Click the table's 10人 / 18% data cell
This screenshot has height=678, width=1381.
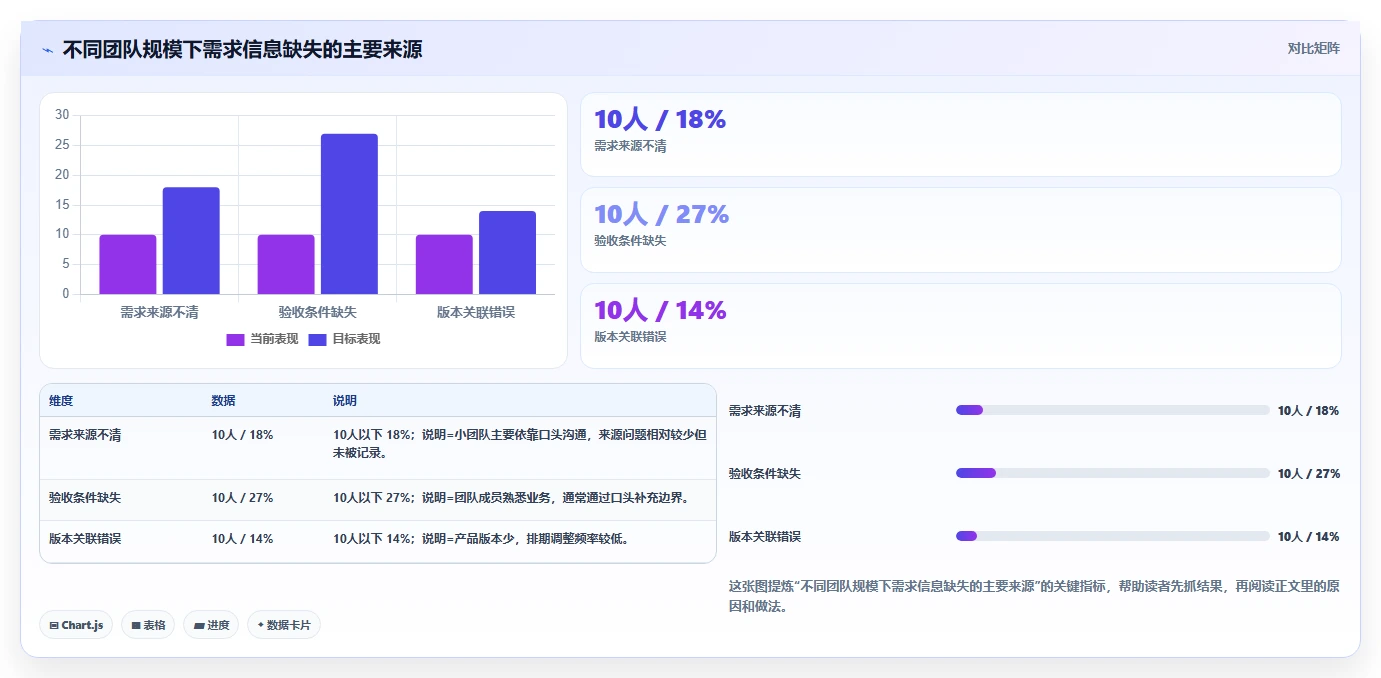[x=242, y=435]
